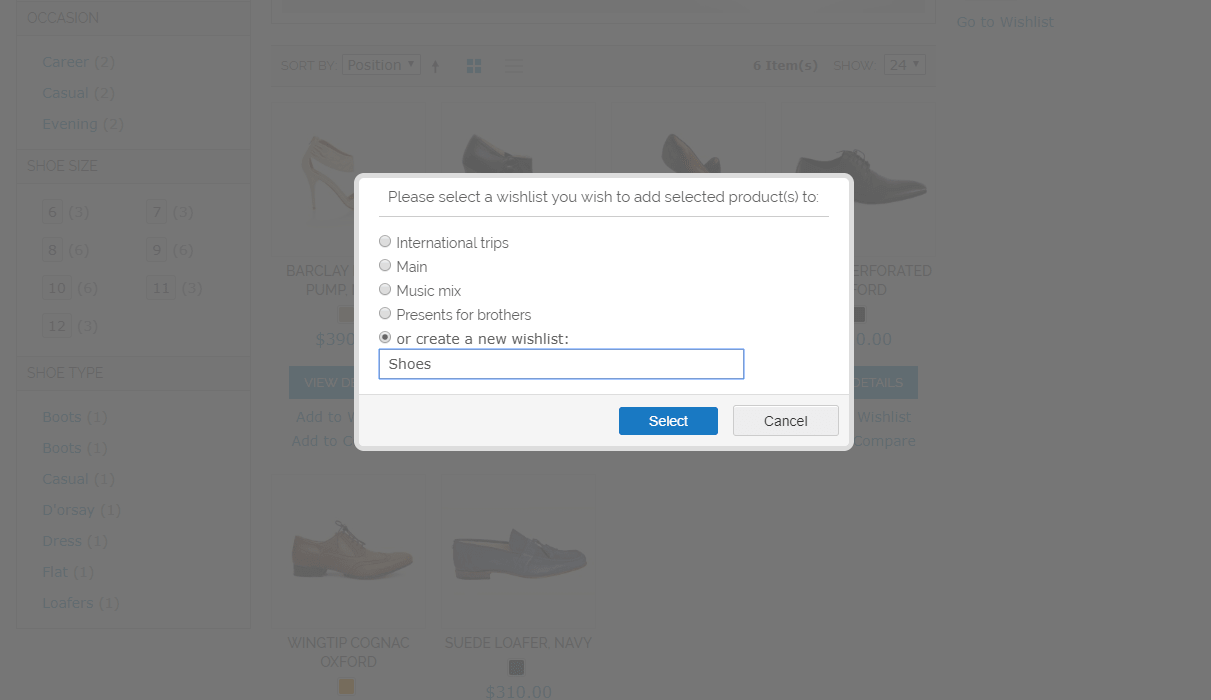Select International trips wishlist radio
The height and width of the screenshot is (700, 1211).
(x=385, y=242)
